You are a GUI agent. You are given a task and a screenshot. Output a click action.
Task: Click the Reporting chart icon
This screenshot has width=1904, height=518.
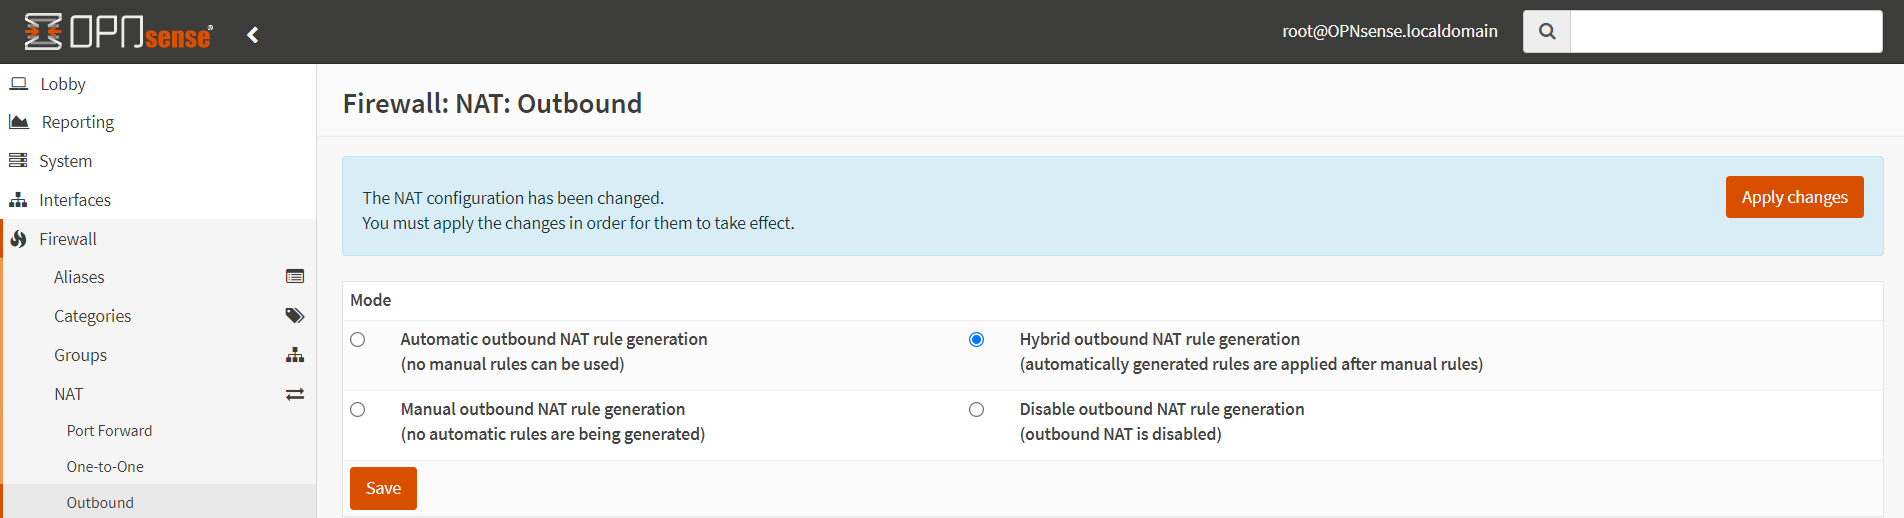pyautogui.click(x=19, y=122)
